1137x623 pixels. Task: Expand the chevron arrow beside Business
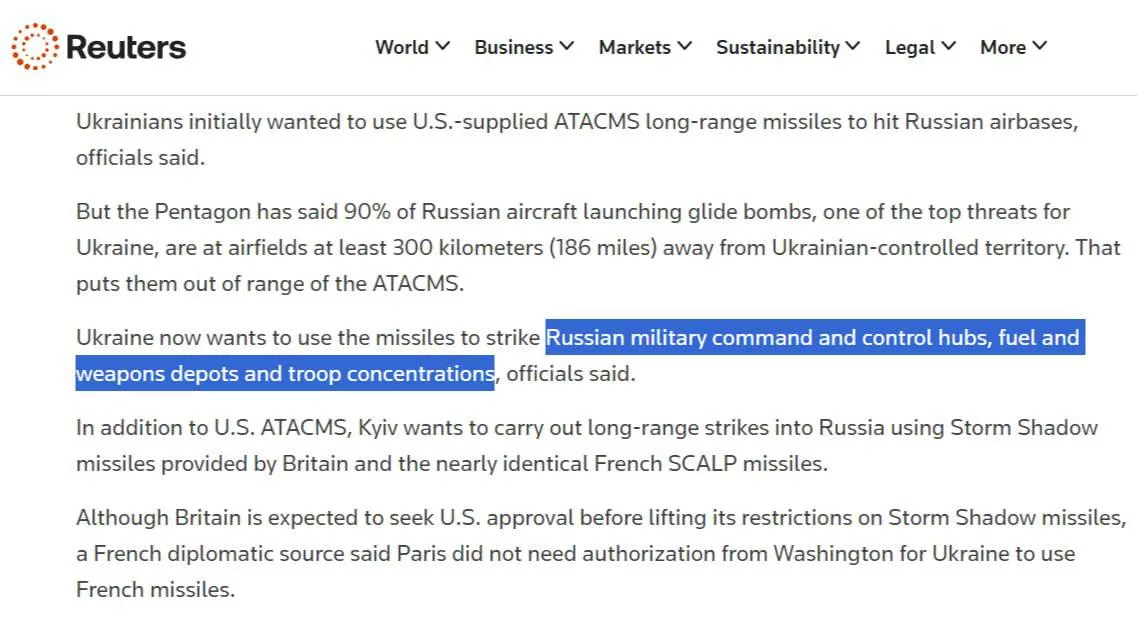tap(567, 46)
